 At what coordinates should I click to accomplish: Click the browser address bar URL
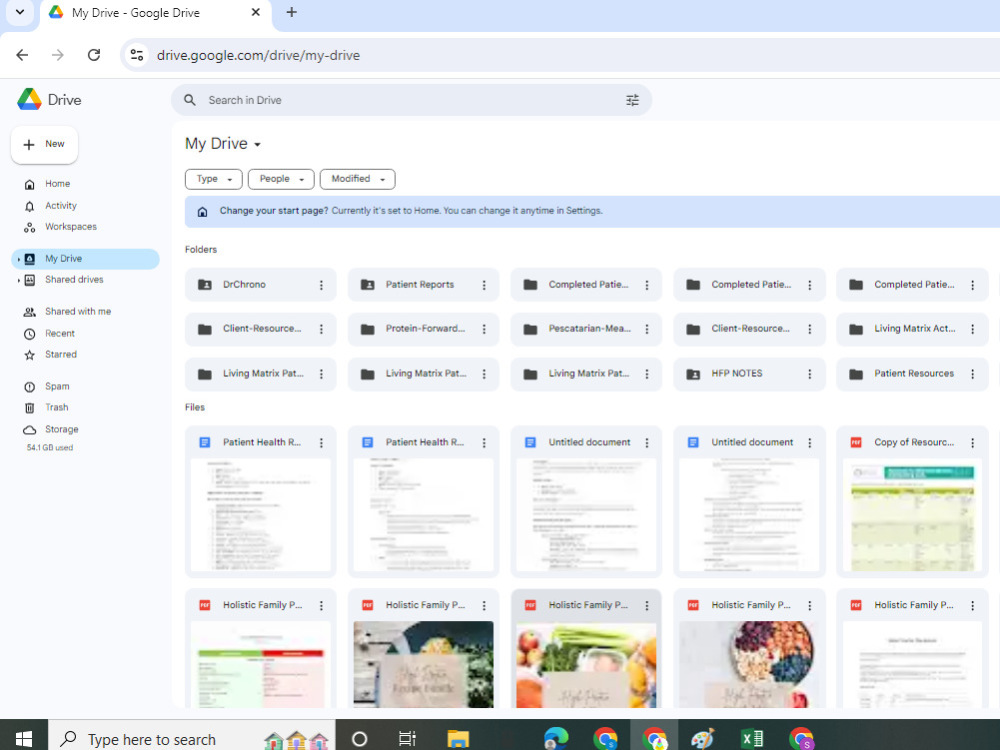pos(258,55)
